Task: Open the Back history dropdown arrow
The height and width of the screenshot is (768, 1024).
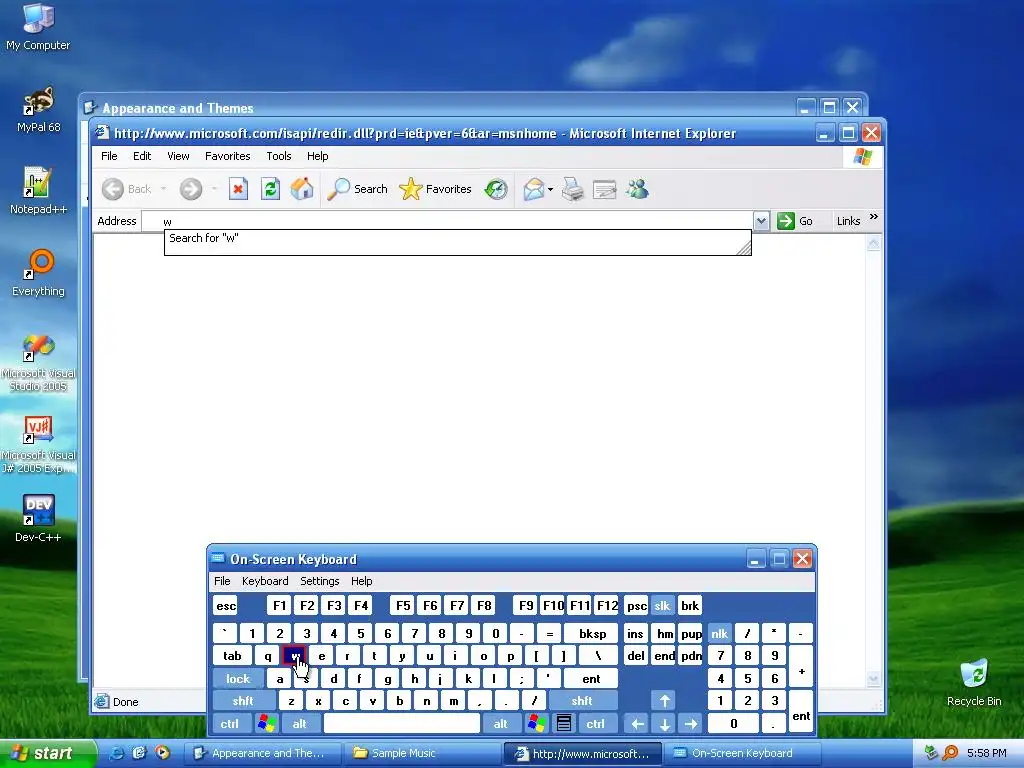Action: 163,189
